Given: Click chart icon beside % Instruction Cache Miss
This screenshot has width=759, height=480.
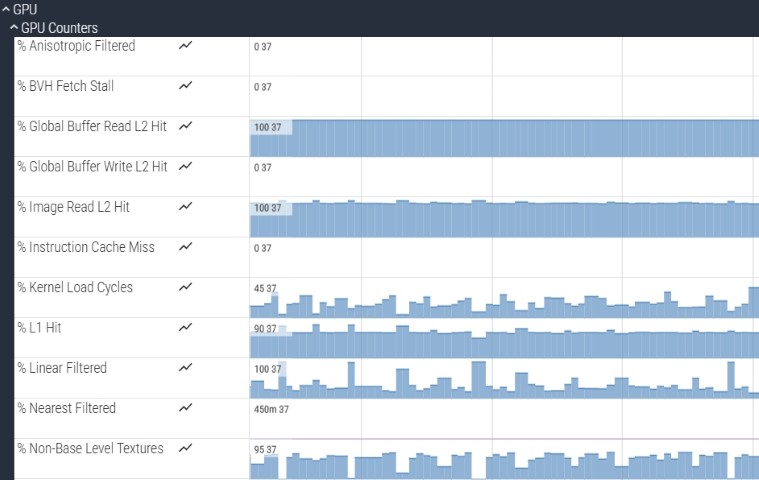Looking at the screenshot, I should [x=185, y=247].
